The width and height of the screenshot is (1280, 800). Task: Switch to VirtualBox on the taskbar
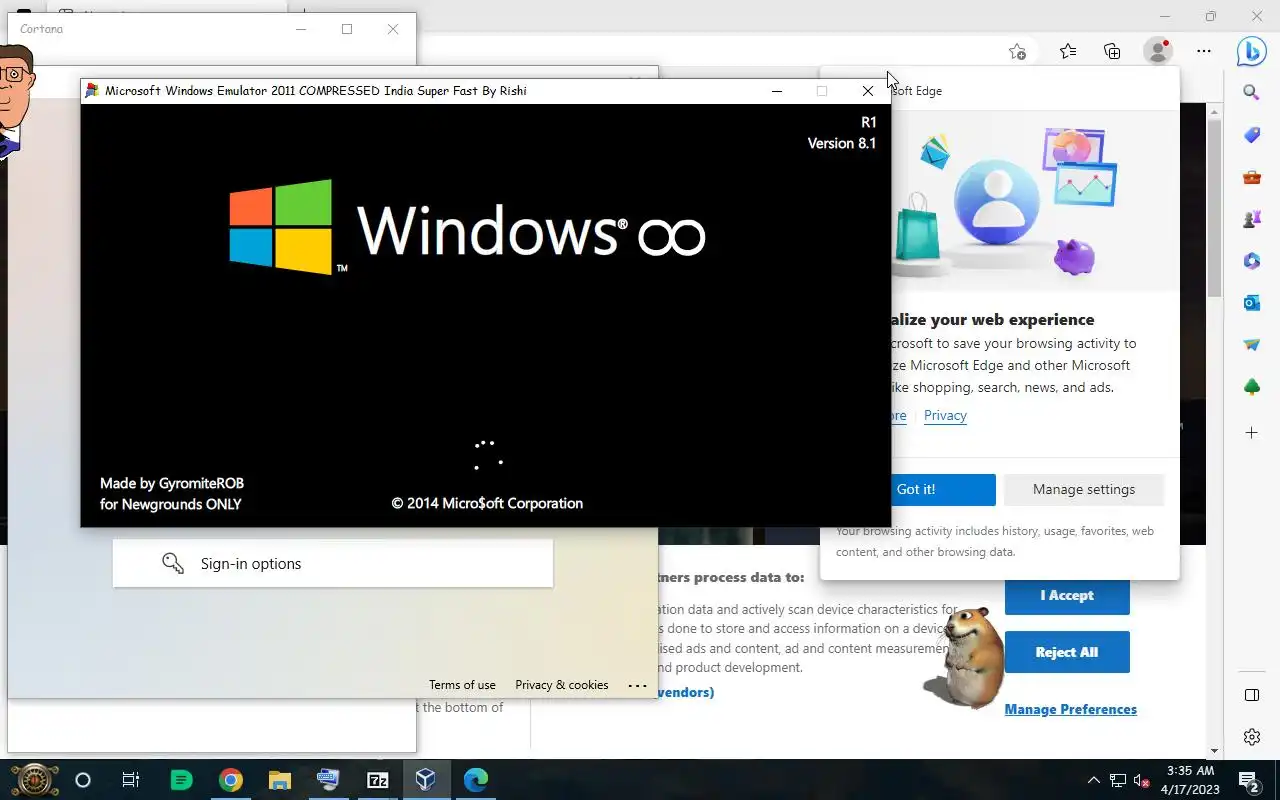pyautogui.click(x=426, y=780)
